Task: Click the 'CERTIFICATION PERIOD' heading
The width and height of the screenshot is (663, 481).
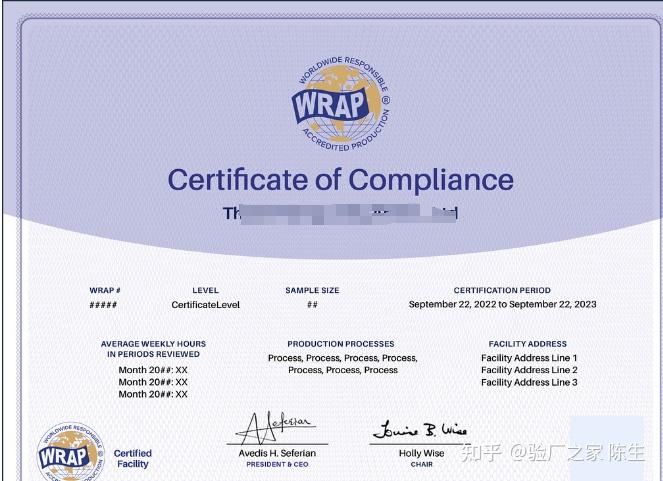Action: [502, 290]
